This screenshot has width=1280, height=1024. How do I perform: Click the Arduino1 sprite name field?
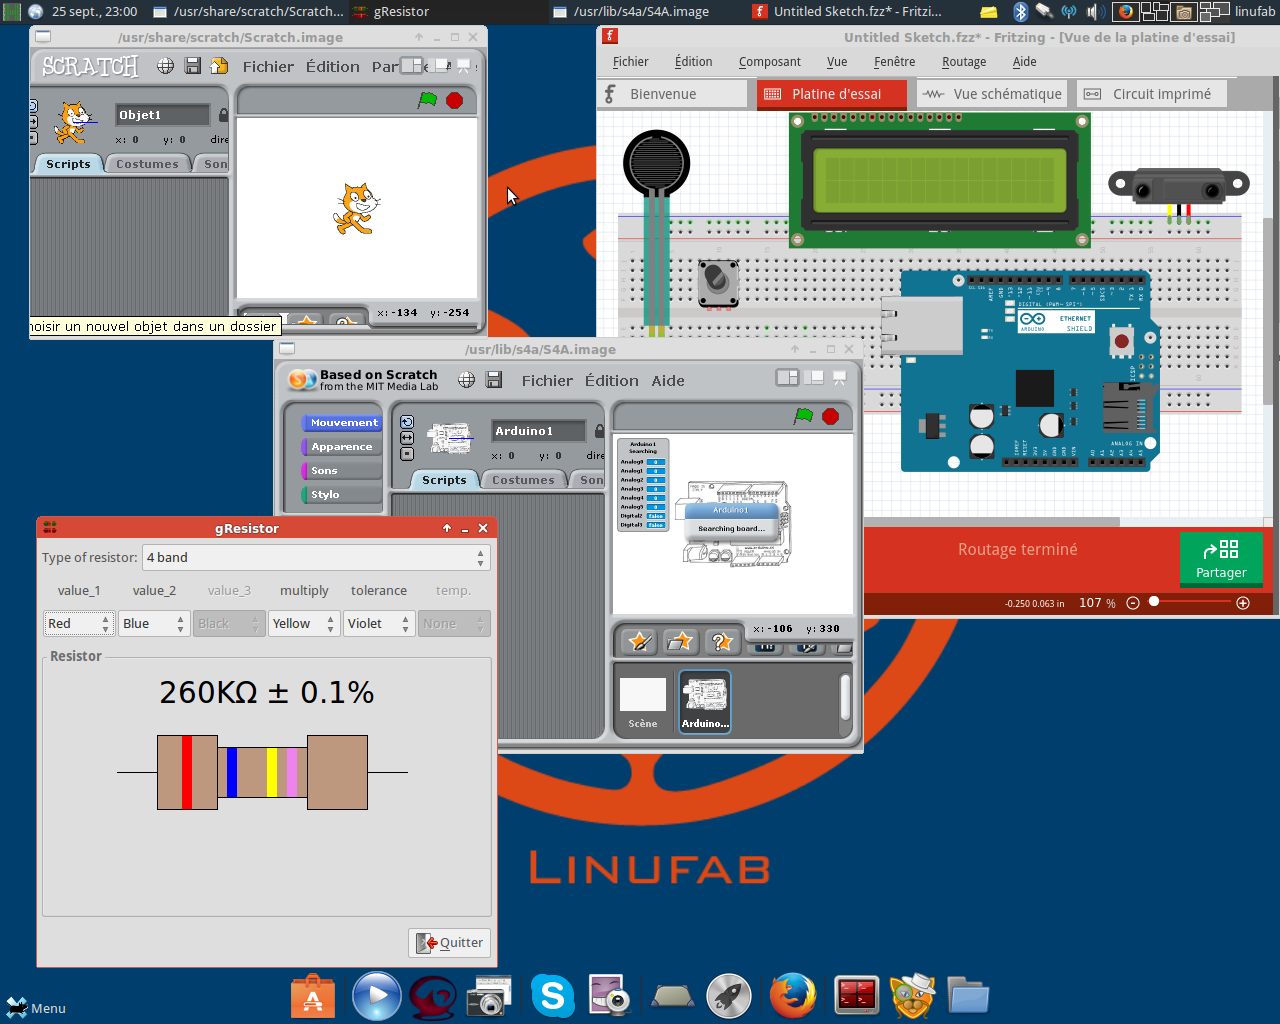pyautogui.click(x=538, y=431)
